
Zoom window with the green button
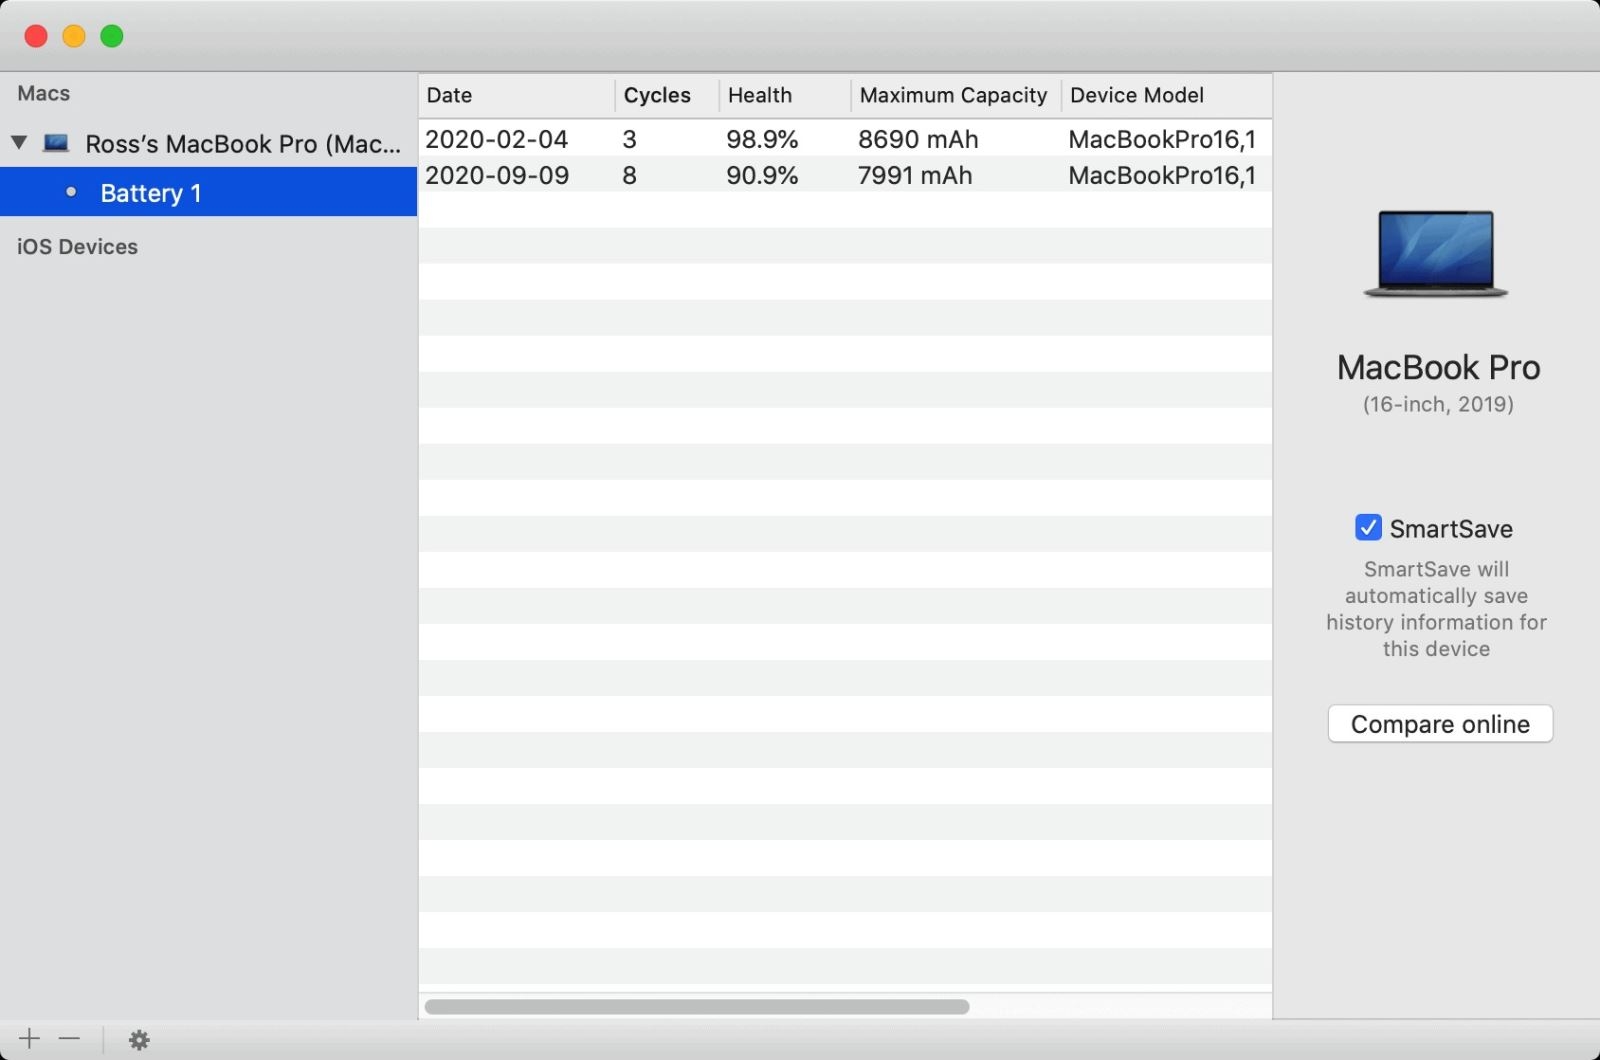[x=112, y=36]
